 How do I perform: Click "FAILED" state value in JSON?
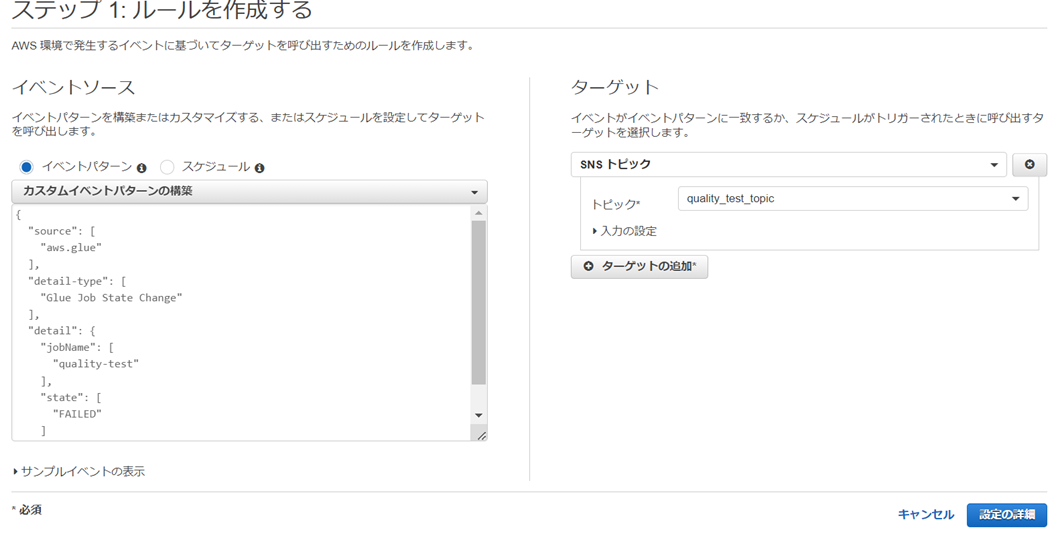pos(77,414)
